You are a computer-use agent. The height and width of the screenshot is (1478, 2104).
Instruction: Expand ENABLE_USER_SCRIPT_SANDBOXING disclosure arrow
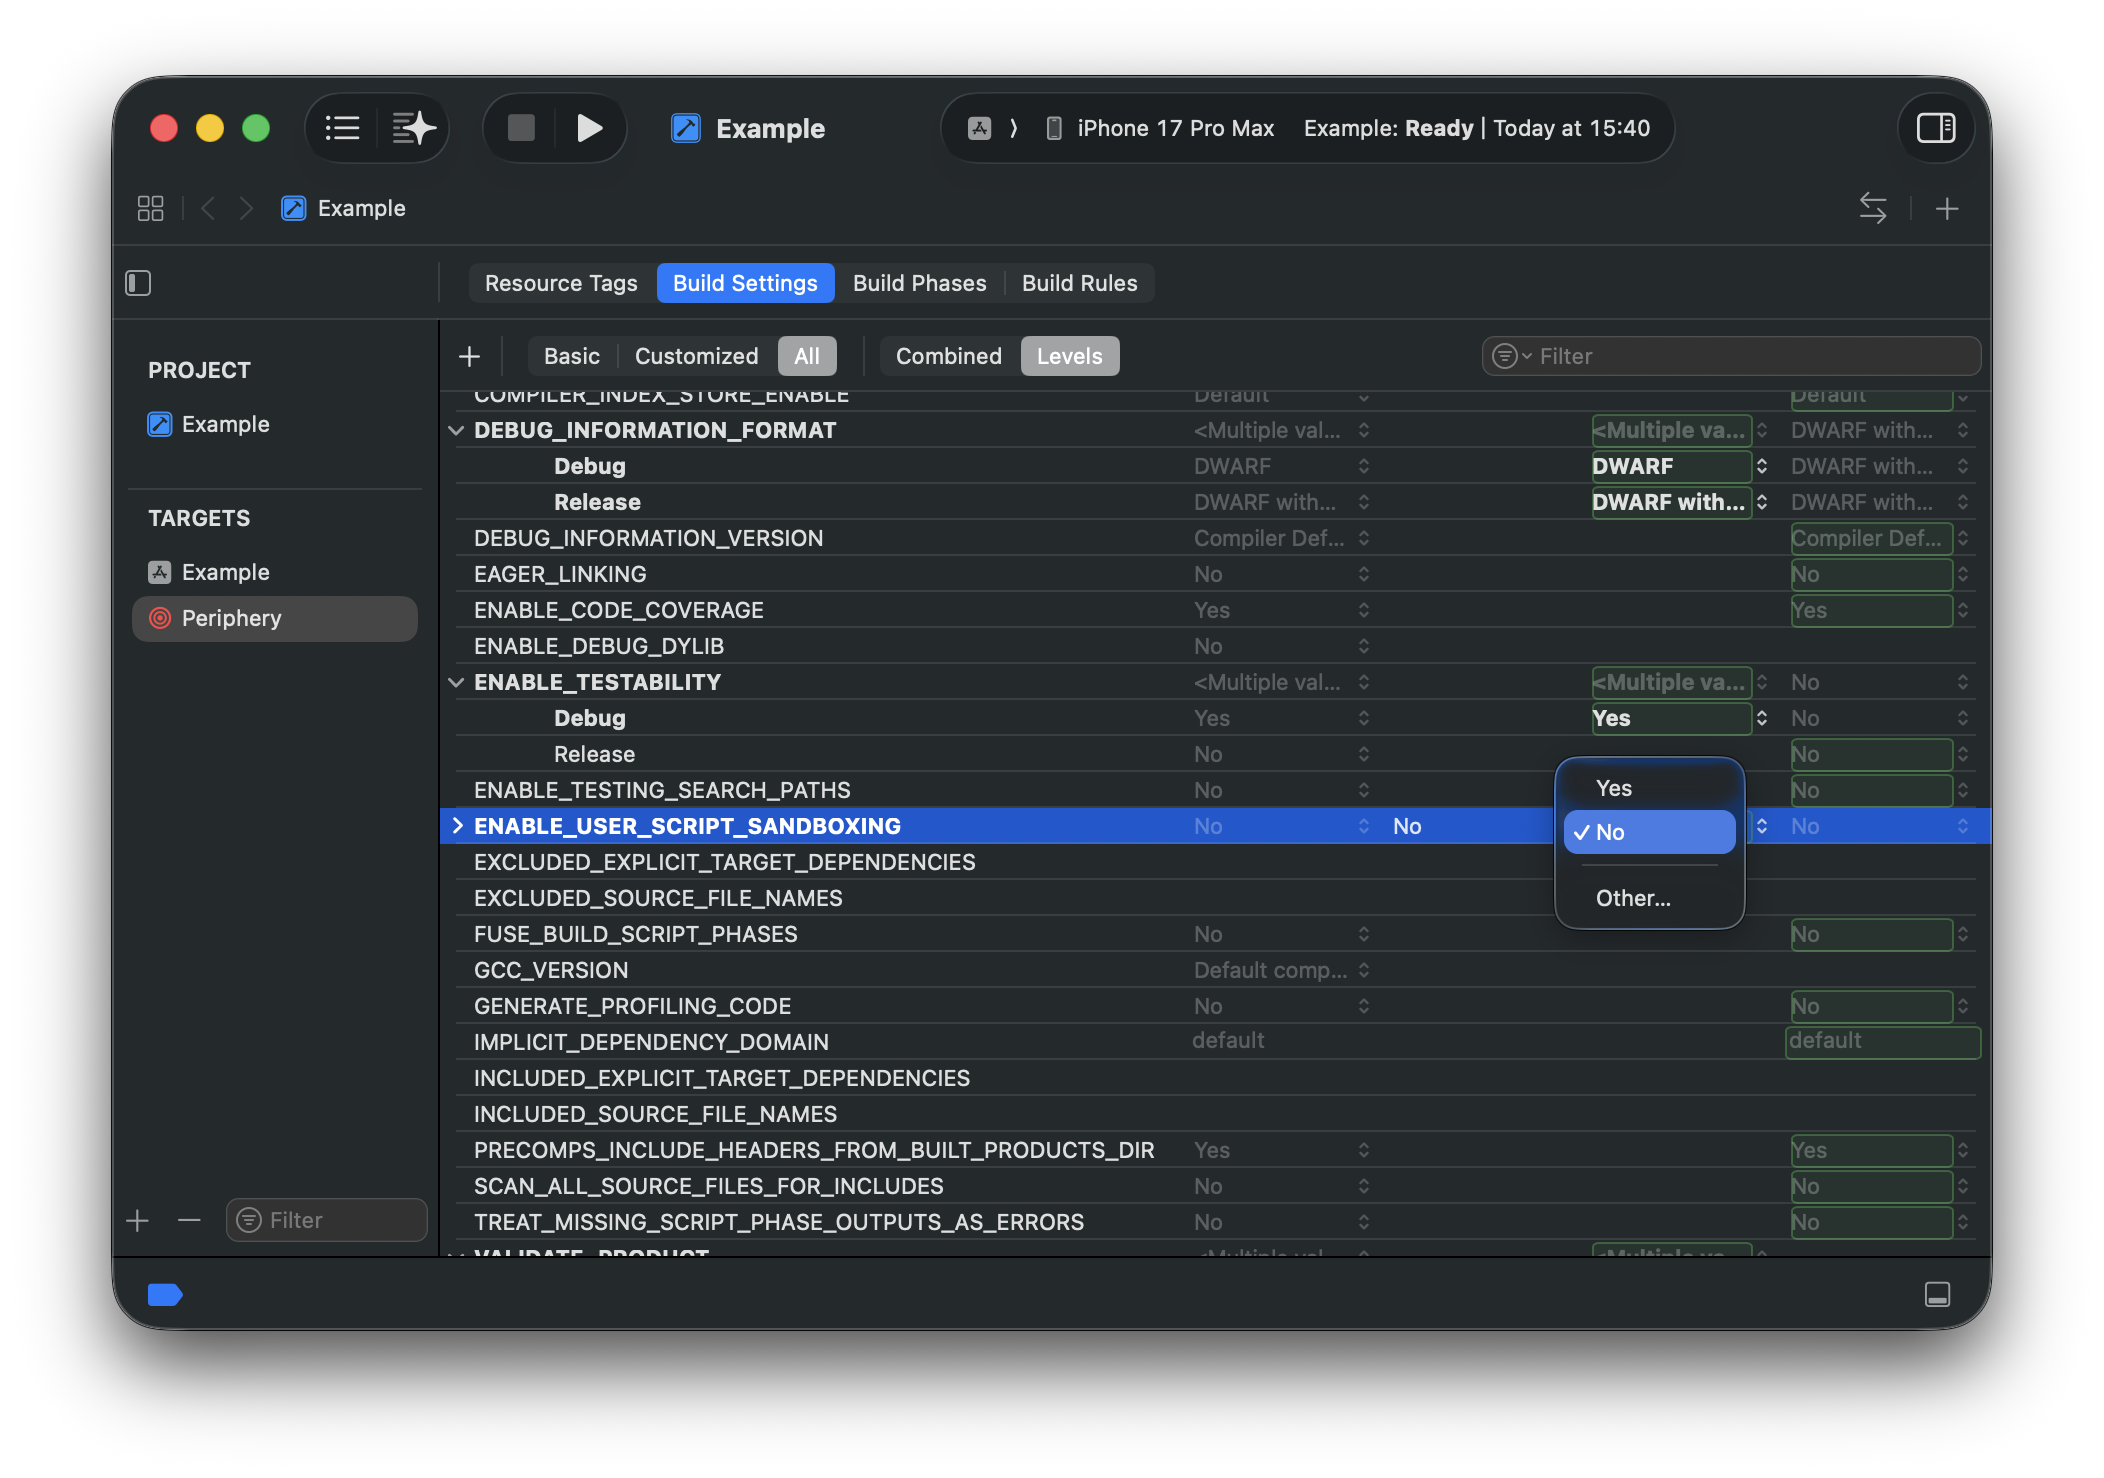pos(457,826)
